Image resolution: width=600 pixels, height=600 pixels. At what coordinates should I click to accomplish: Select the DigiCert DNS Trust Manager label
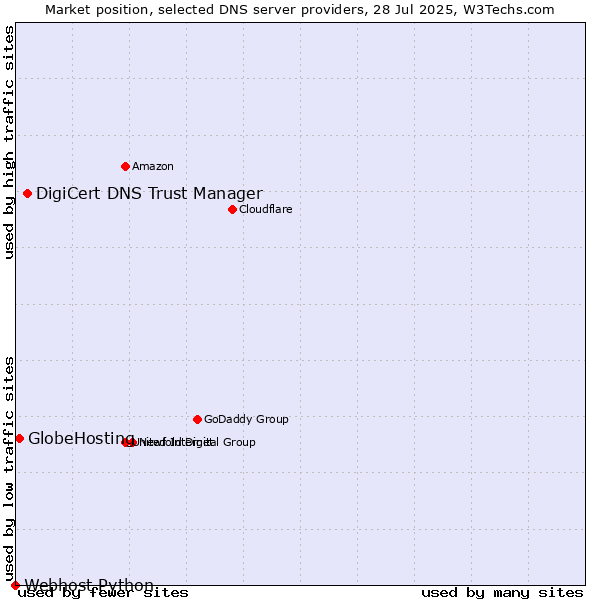pyautogui.click(x=149, y=194)
